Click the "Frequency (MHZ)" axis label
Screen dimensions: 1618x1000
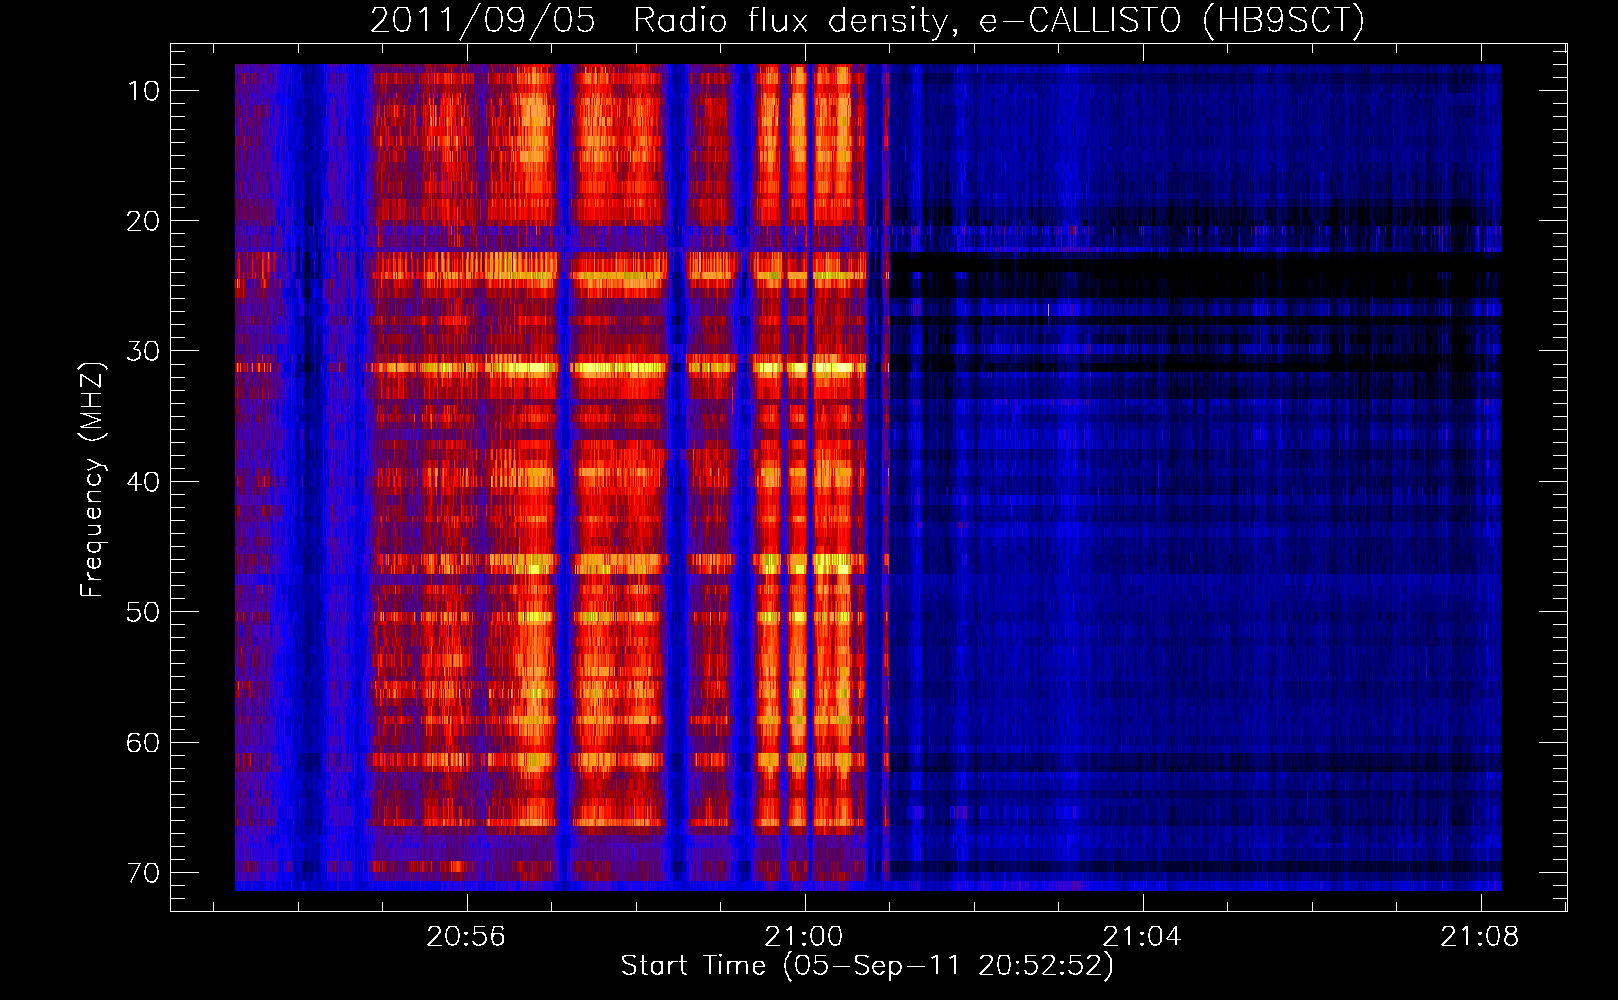[92, 480]
